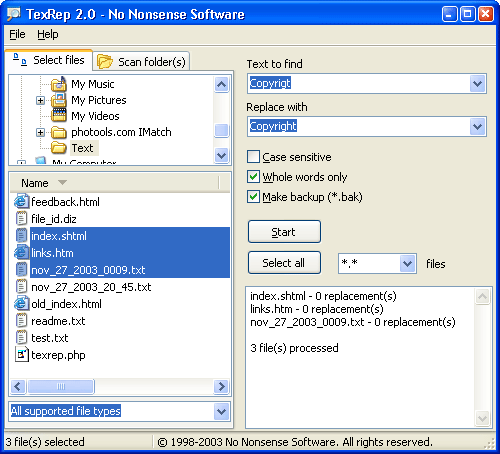Click the readme.txt file icon
The width and height of the screenshot is (500, 454).
pos(21,321)
